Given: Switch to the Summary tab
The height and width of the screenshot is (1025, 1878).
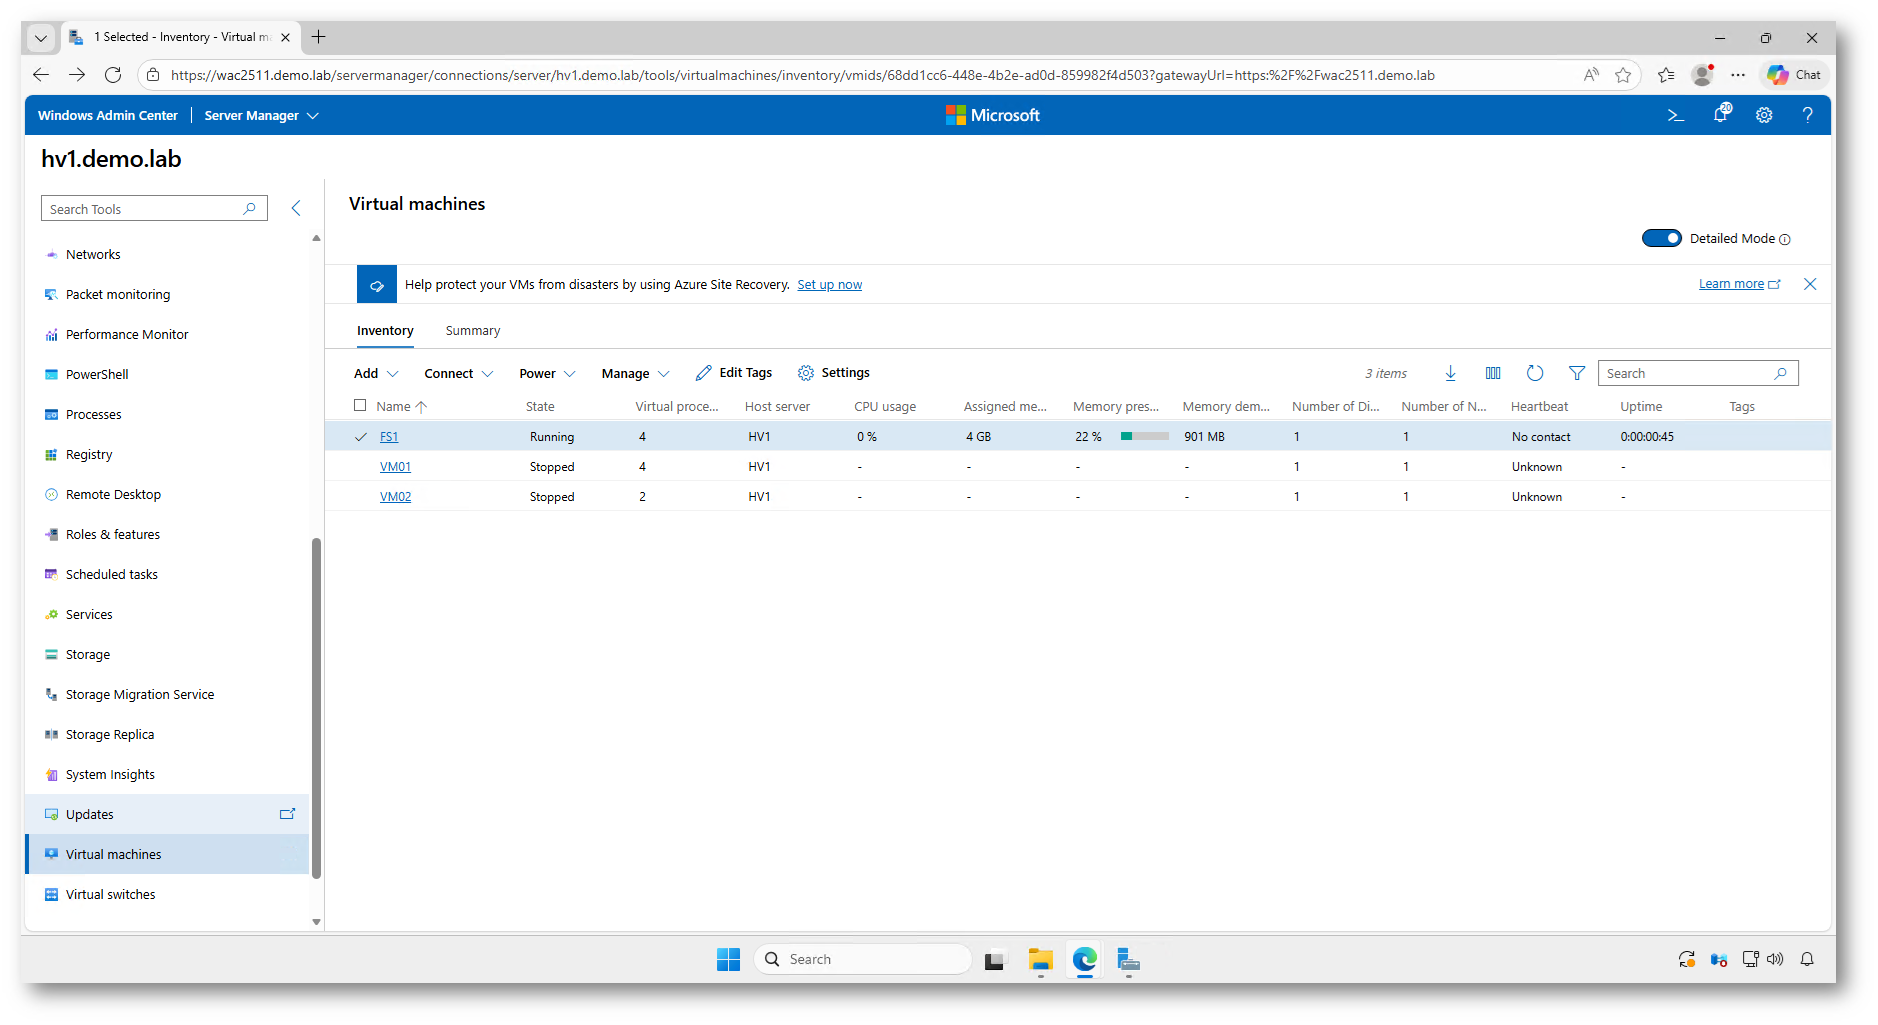Looking at the screenshot, I should tap(472, 331).
